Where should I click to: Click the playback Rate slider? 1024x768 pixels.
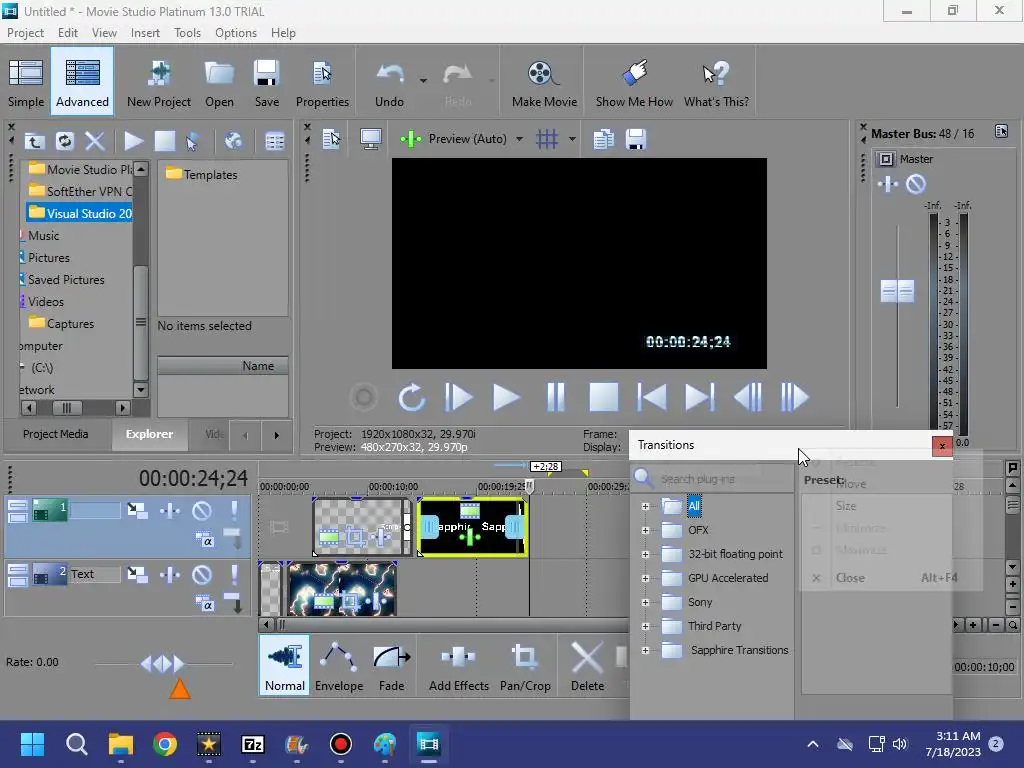coord(163,664)
